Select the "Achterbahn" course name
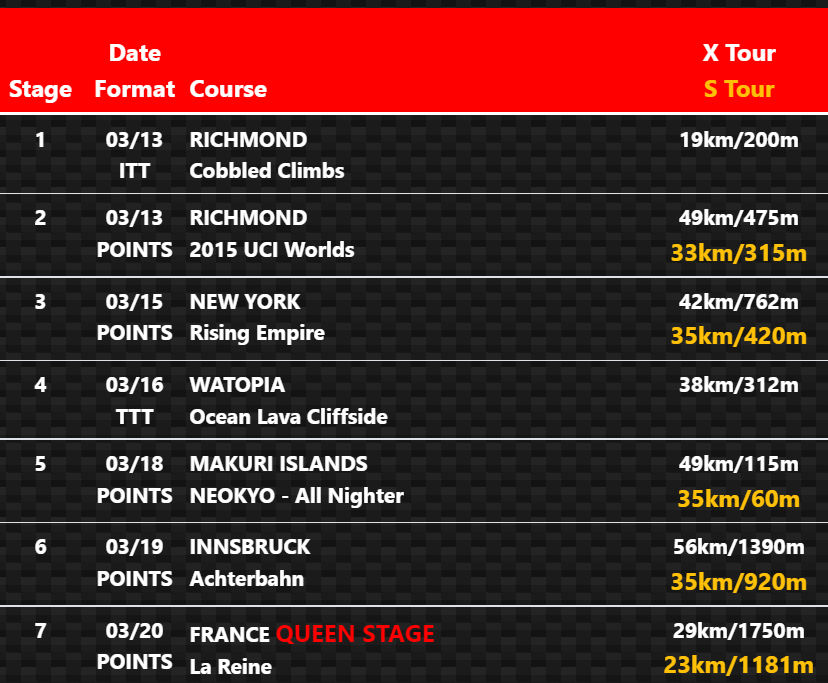 [x=246, y=579]
